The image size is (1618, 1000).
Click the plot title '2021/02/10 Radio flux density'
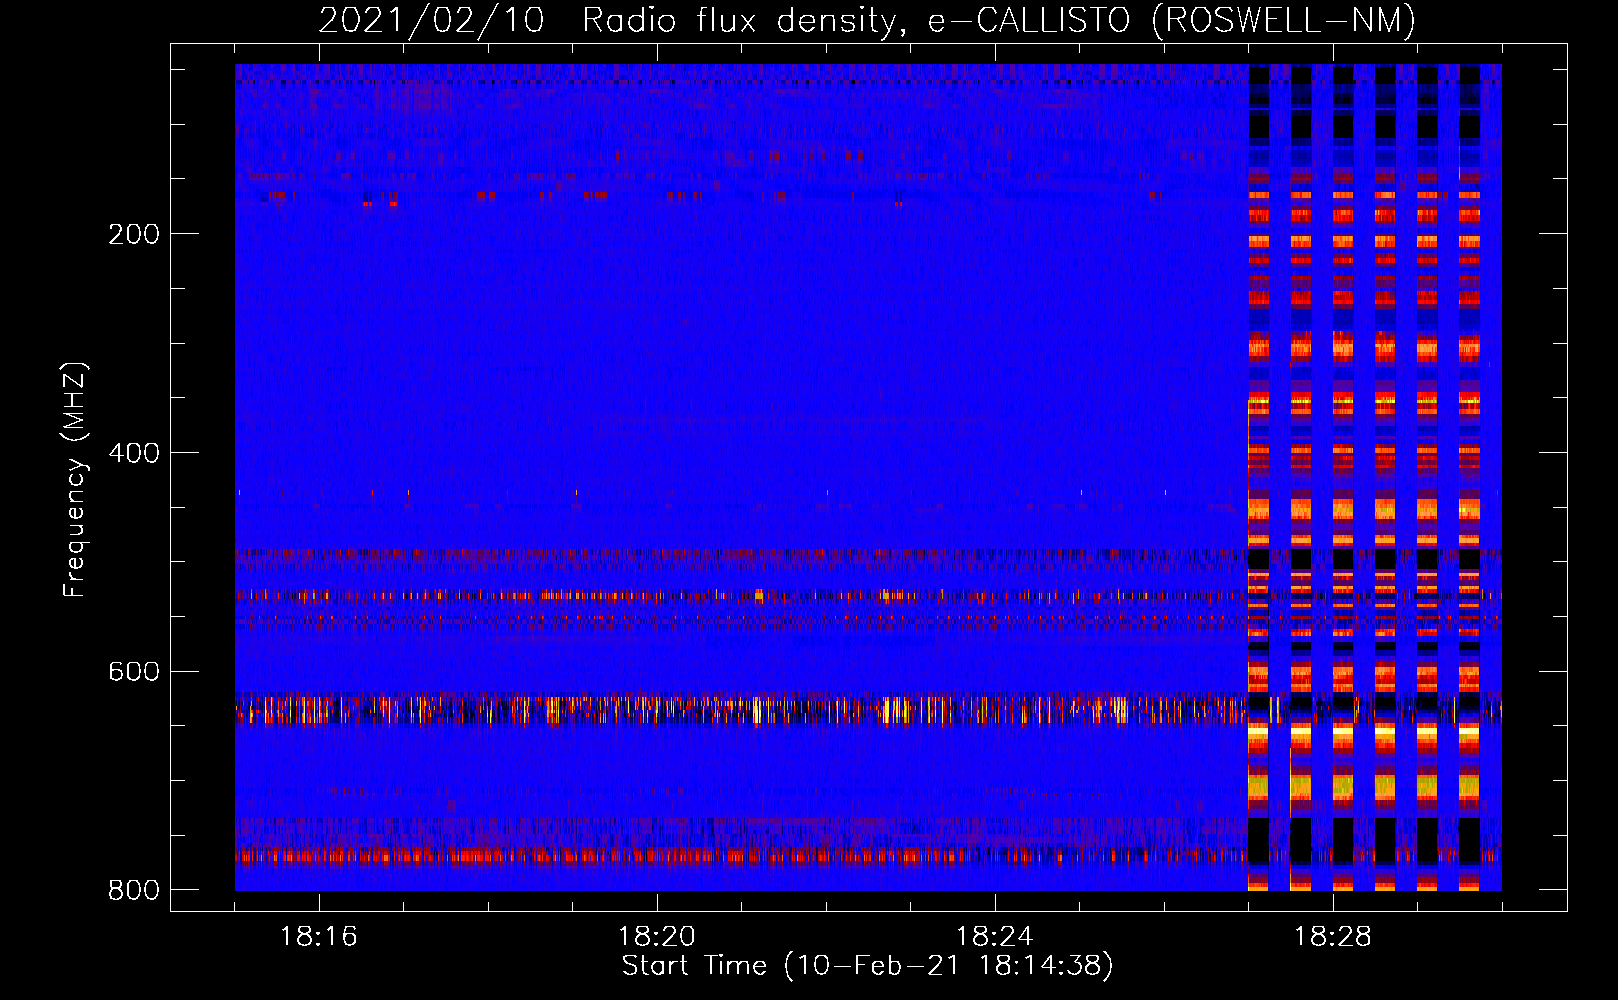click(867, 20)
